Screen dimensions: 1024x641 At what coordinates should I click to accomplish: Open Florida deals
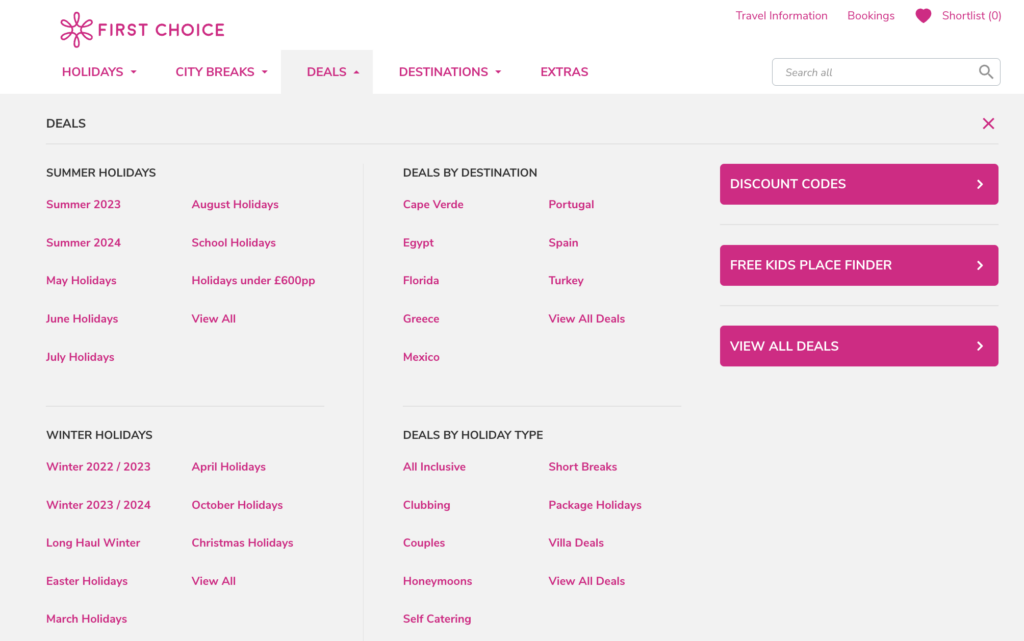421,281
